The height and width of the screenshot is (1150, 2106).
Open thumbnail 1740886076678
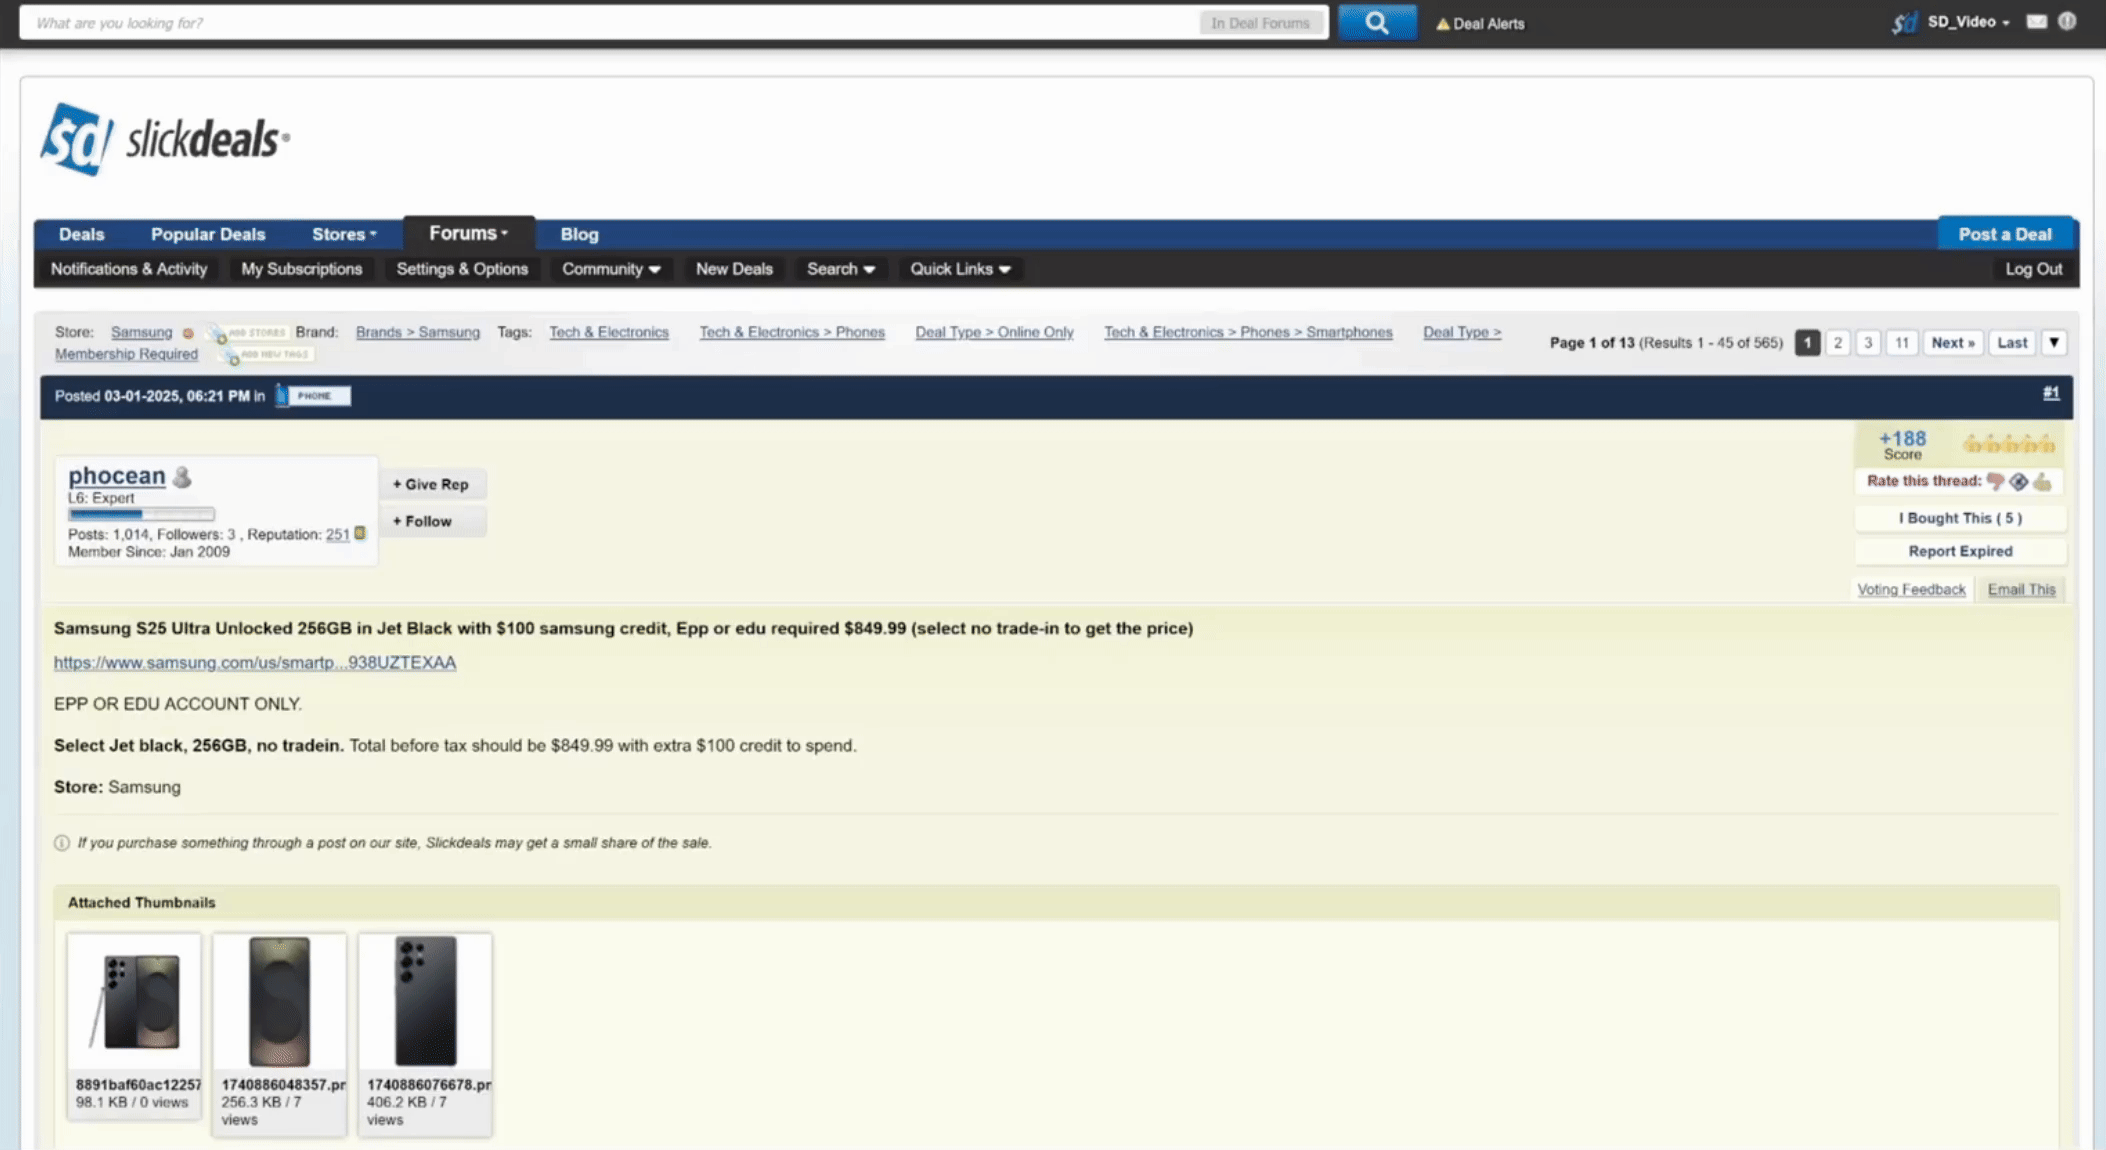pyautogui.click(x=425, y=1034)
